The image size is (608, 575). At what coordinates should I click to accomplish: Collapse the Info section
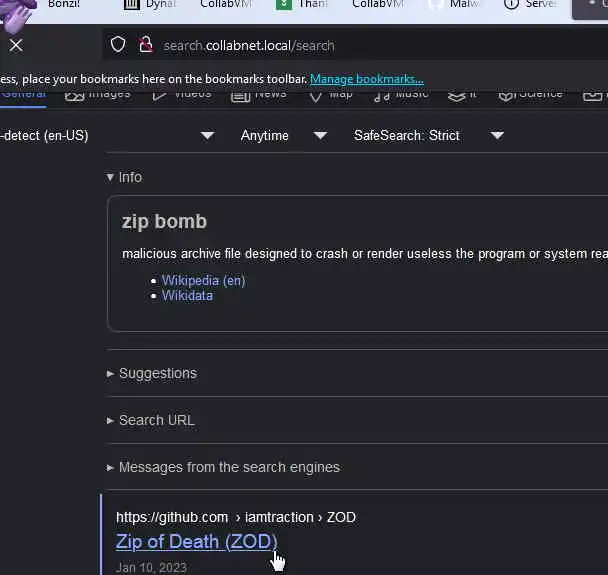pyautogui.click(x=124, y=178)
